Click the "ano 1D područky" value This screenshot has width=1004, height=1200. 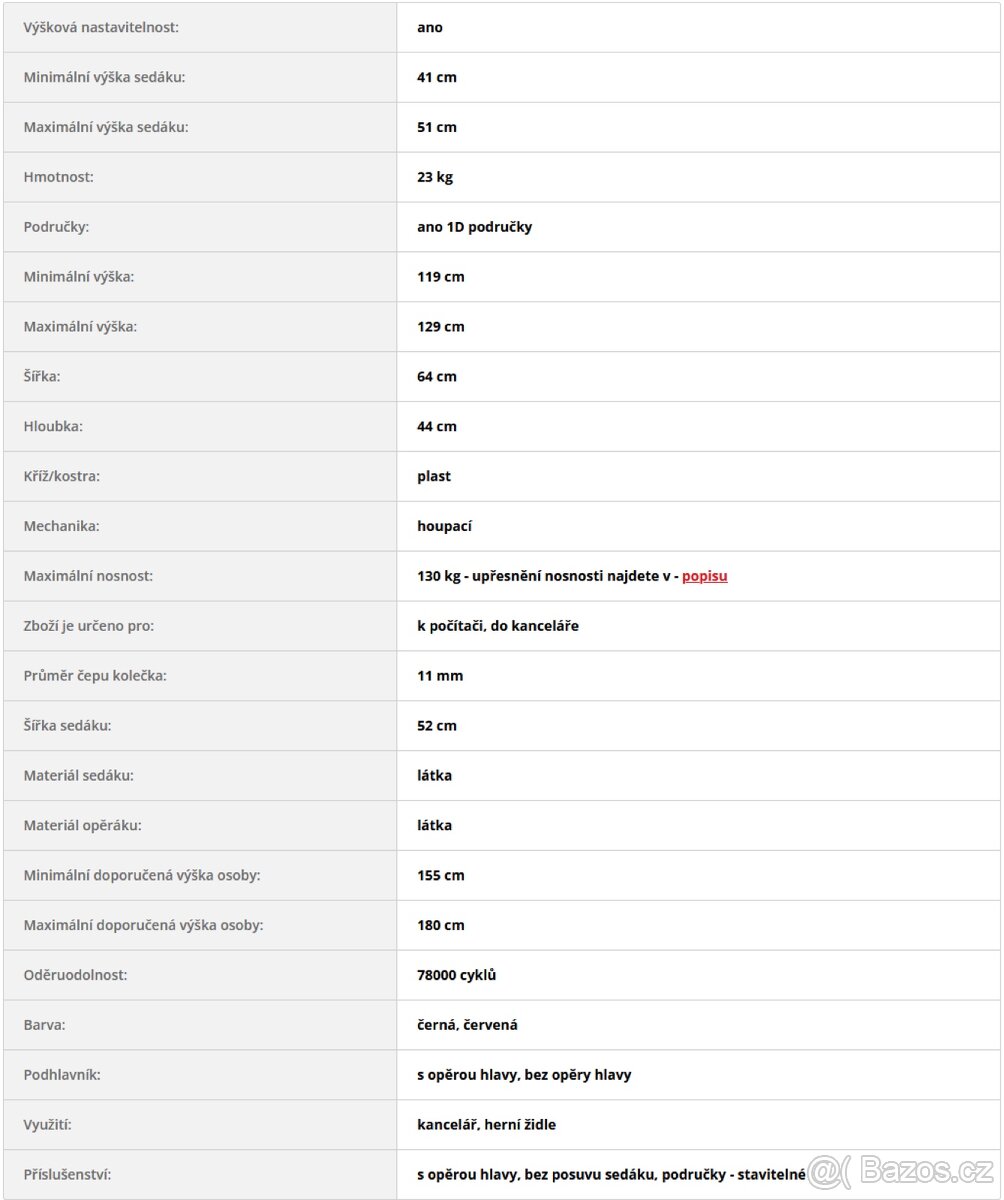point(474,227)
